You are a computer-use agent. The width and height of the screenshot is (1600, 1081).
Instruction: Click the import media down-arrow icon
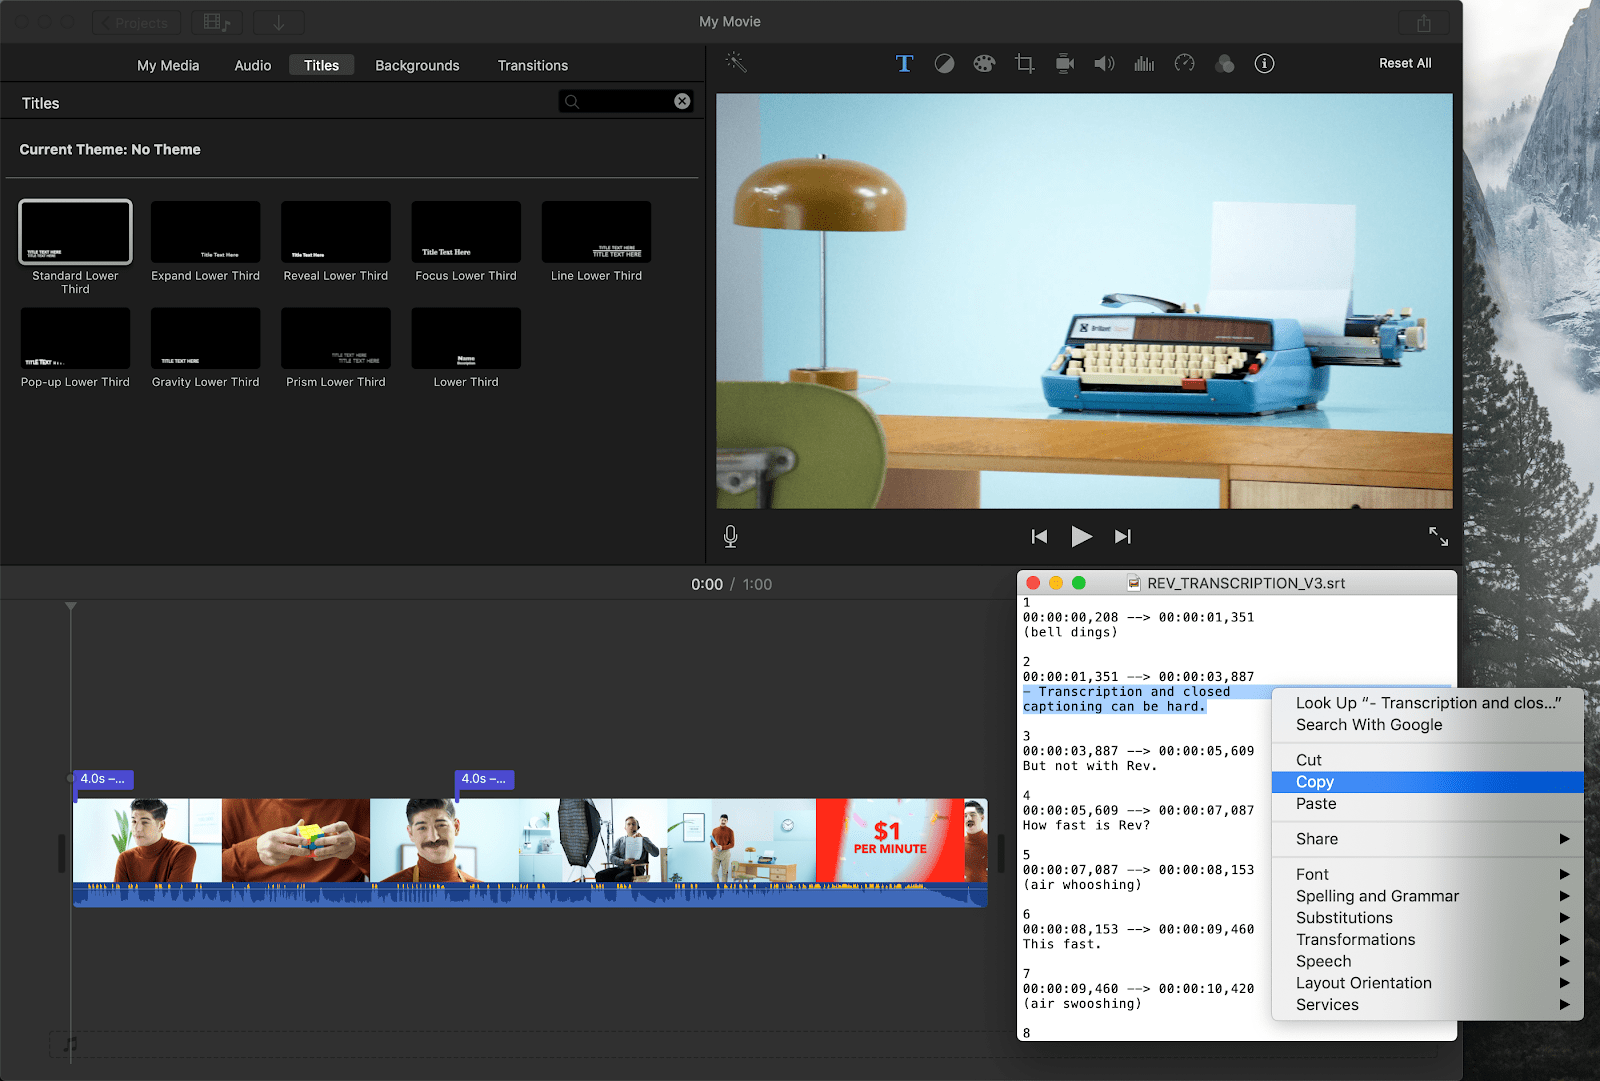click(x=279, y=22)
